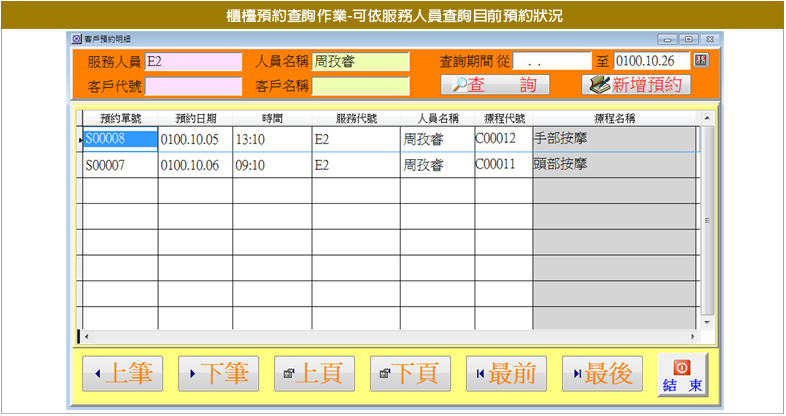786x416 pixels.
Task: Select the S00008 appointment number cell
Action: pos(118,139)
